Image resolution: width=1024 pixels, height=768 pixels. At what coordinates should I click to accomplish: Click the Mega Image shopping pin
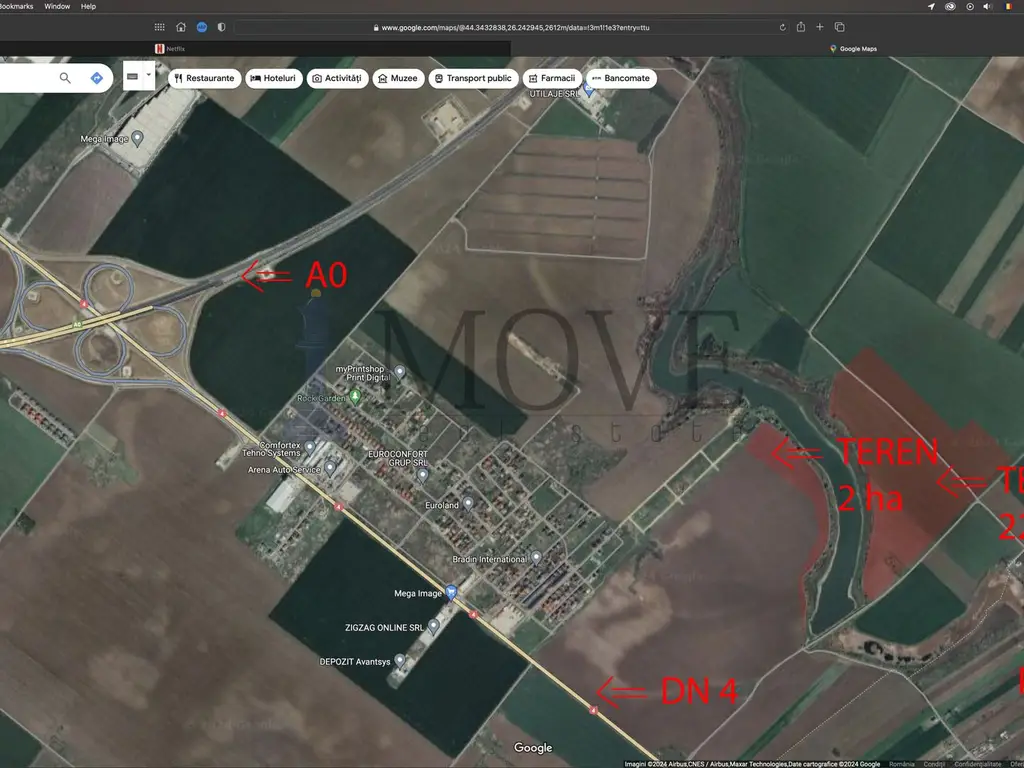451,592
